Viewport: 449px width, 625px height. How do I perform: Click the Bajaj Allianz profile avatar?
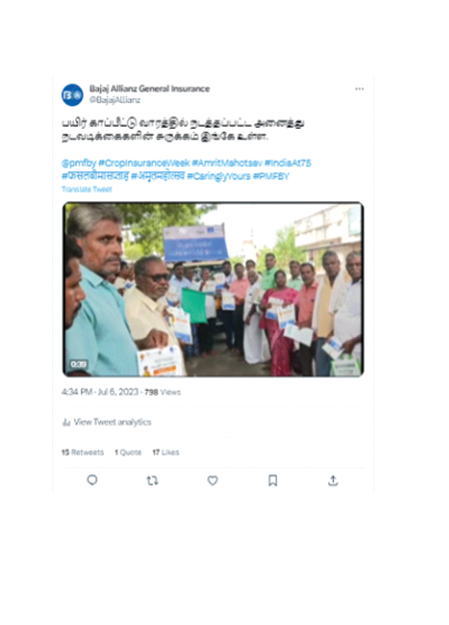(x=72, y=94)
